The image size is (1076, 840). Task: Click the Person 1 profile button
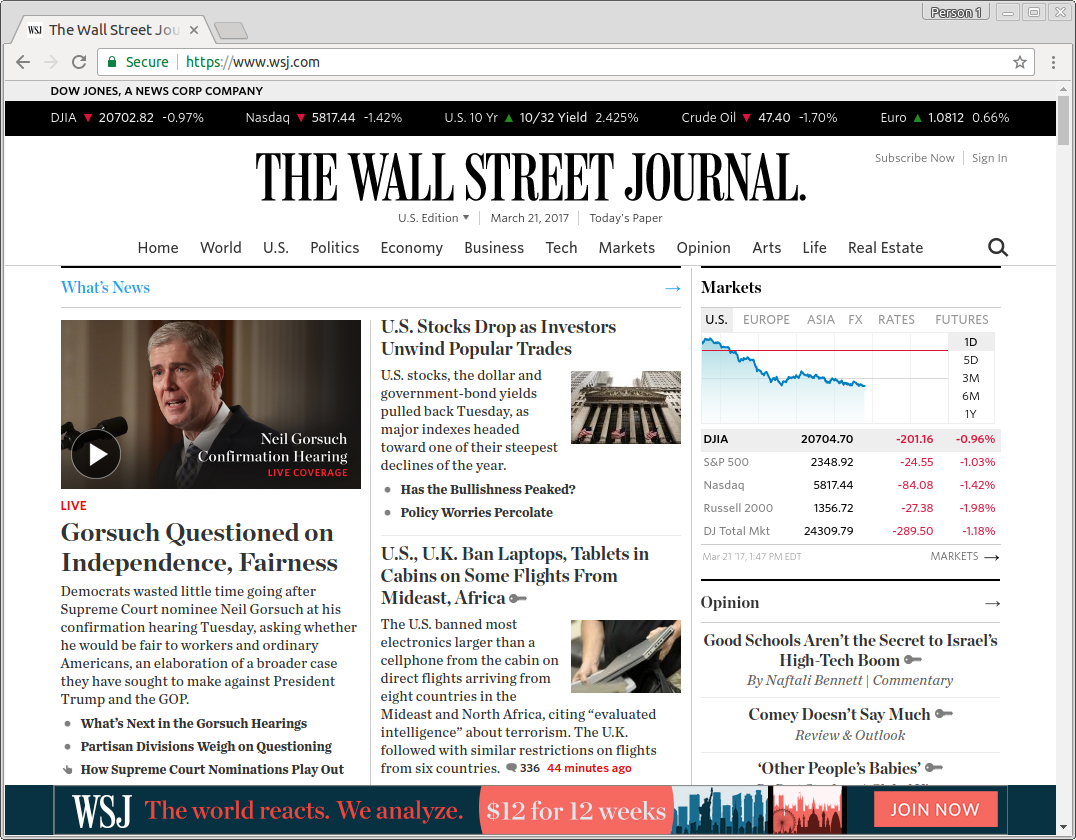955,12
